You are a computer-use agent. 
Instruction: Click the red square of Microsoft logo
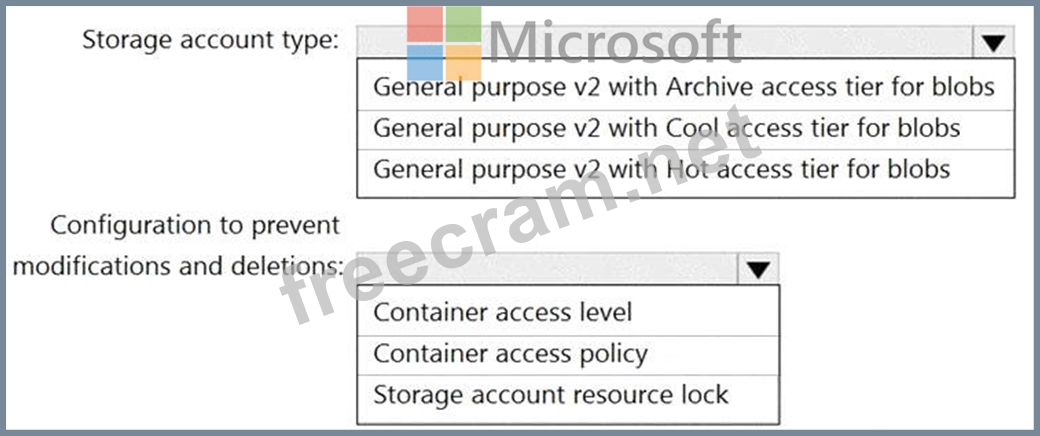point(424,25)
